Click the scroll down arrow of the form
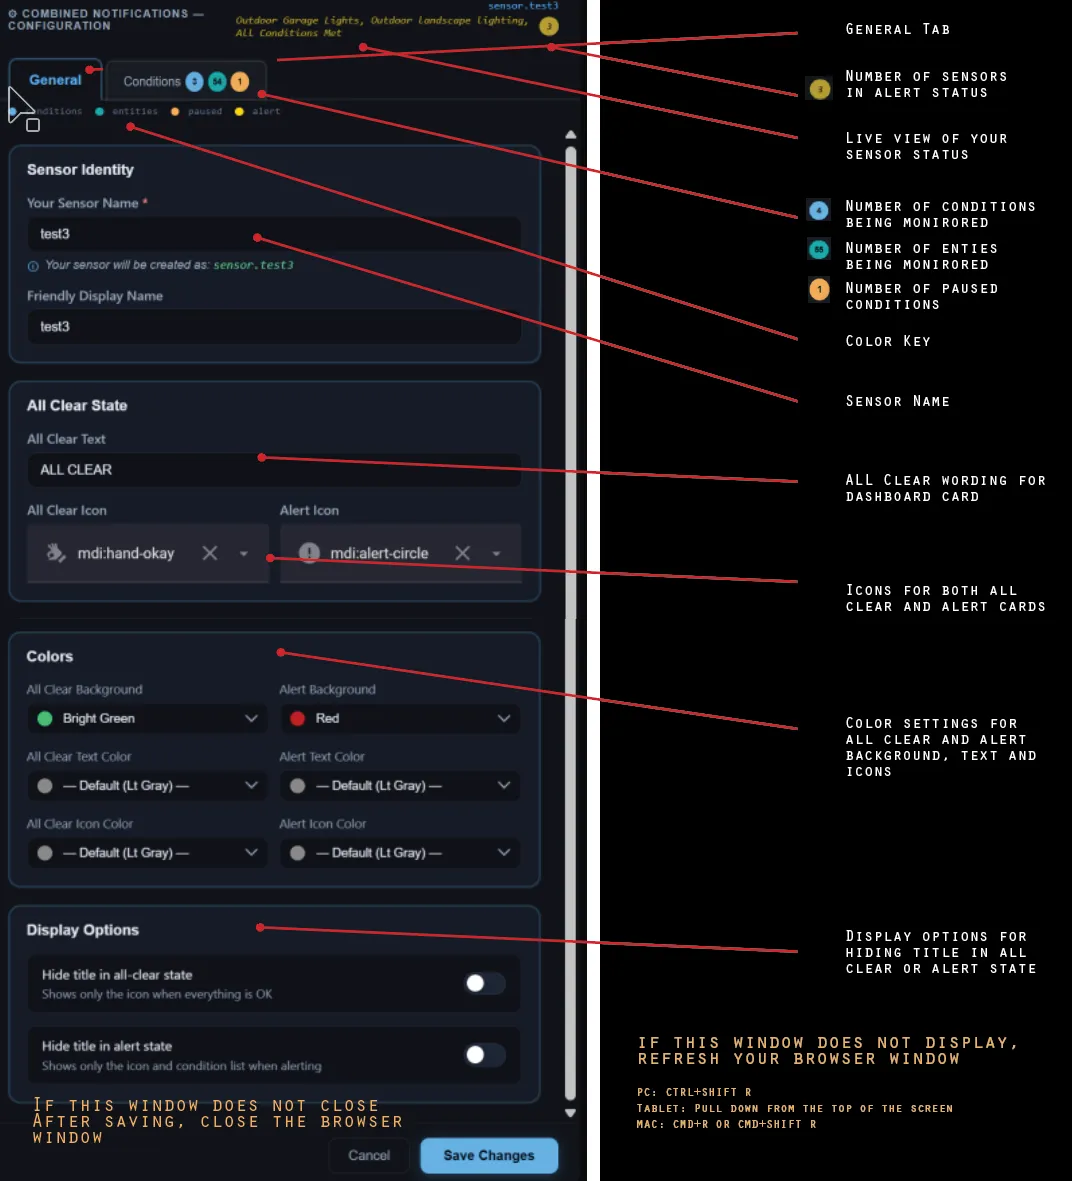 click(x=570, y=1112)
